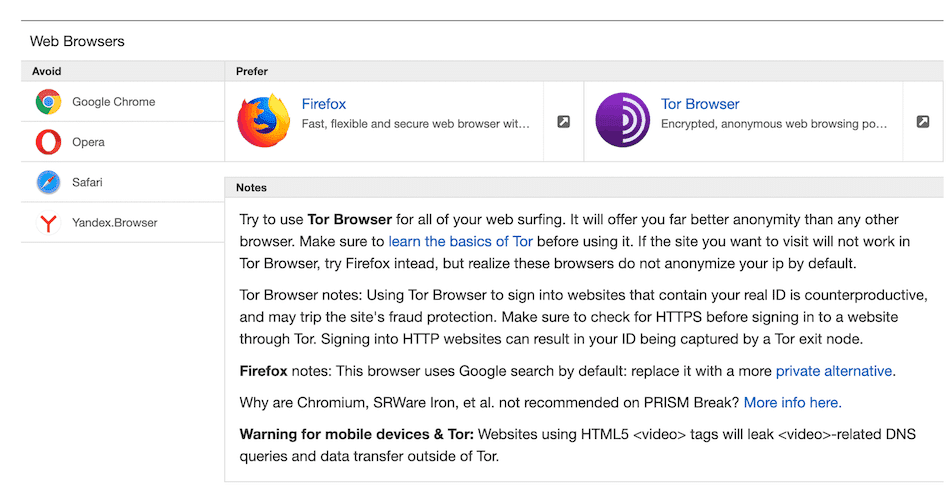
Task: Click the 'More info here' link
Action: (792, 403)
